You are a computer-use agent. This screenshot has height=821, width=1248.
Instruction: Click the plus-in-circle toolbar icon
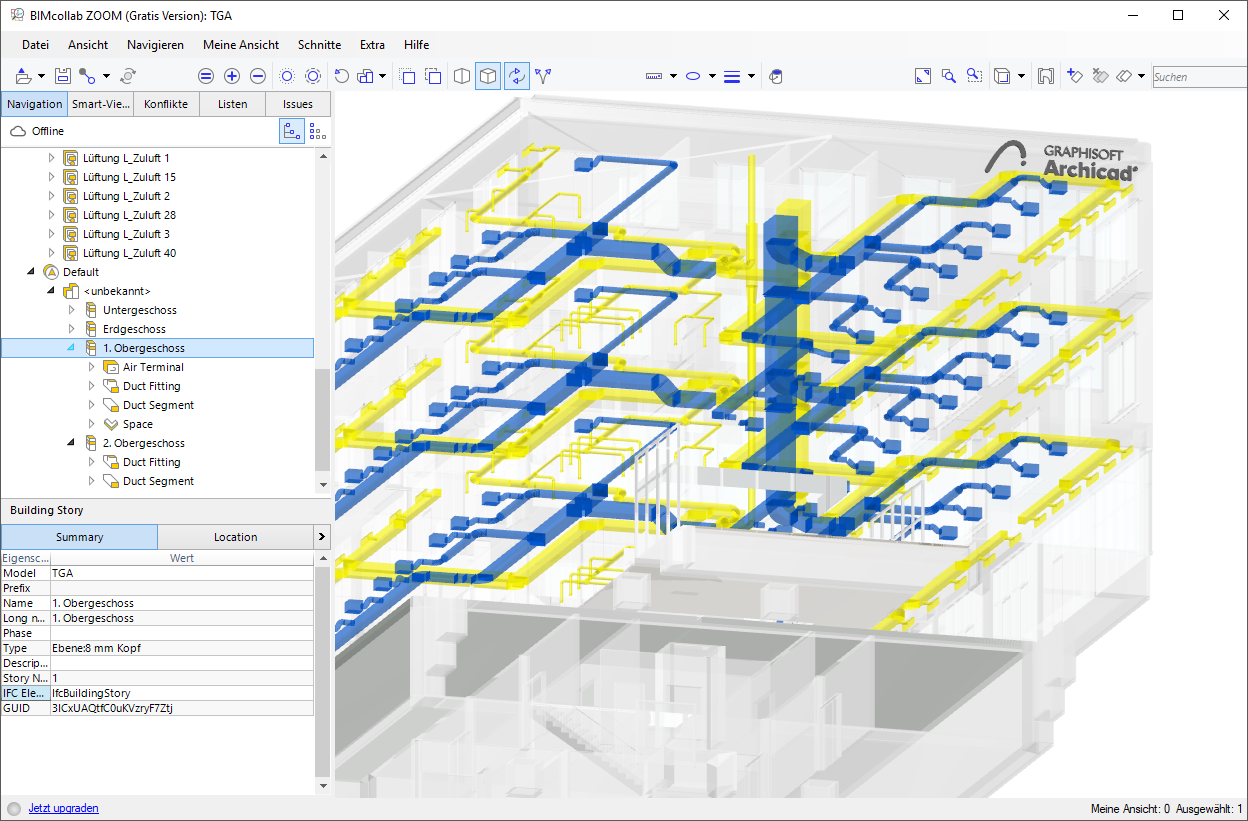(232, 76)
